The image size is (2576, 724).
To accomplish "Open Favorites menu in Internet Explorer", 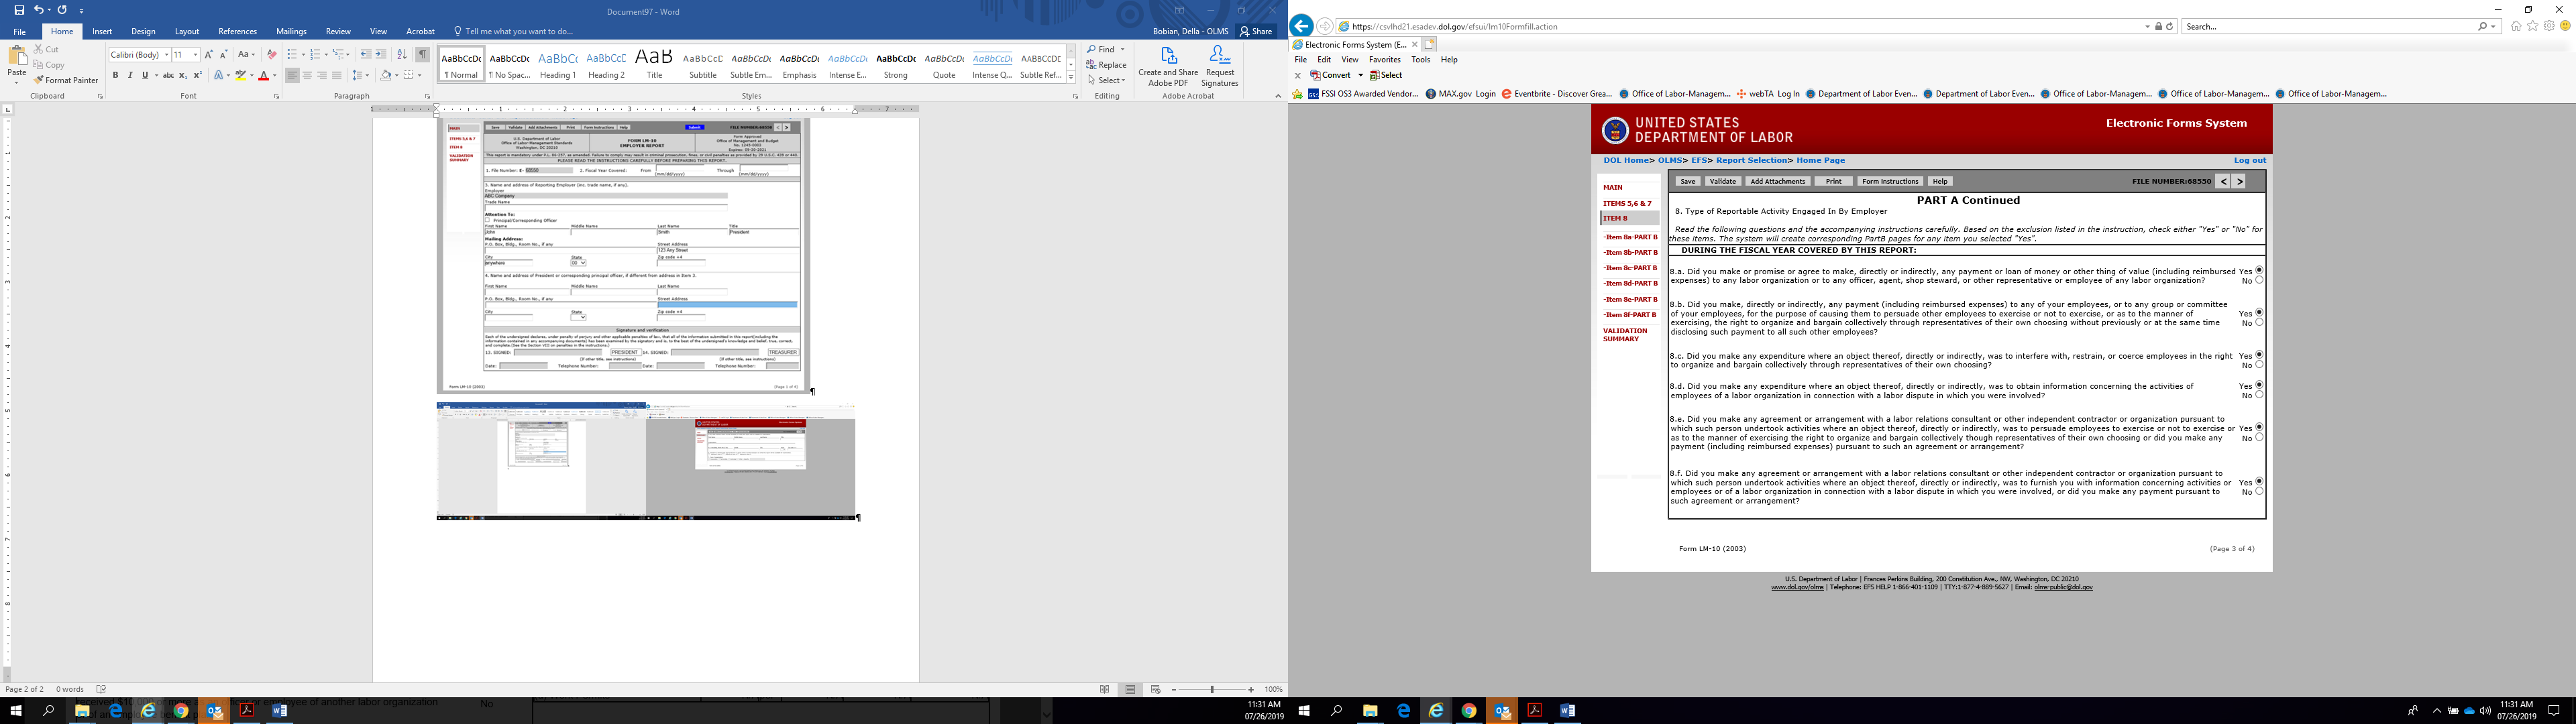I will point(1384,60).
